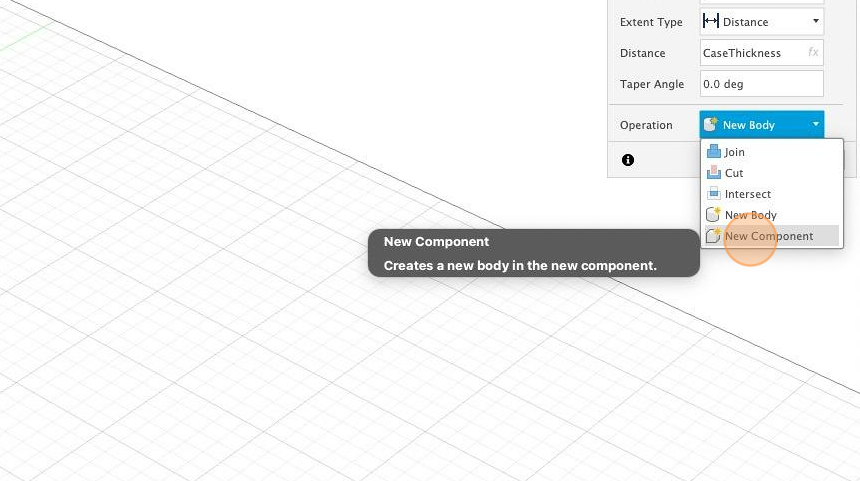Click the selected New Body operation box
The image size is (860, 481).
[761, 125]
